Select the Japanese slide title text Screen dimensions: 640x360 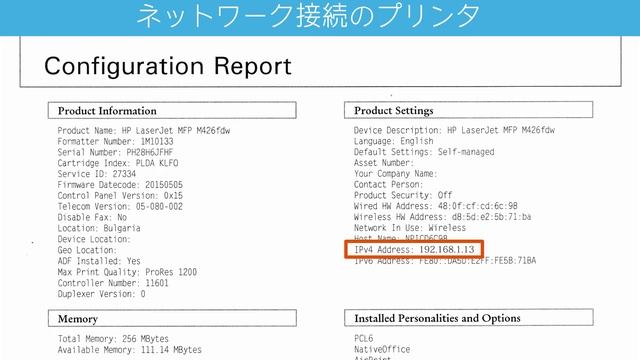[x=309, y=16]
